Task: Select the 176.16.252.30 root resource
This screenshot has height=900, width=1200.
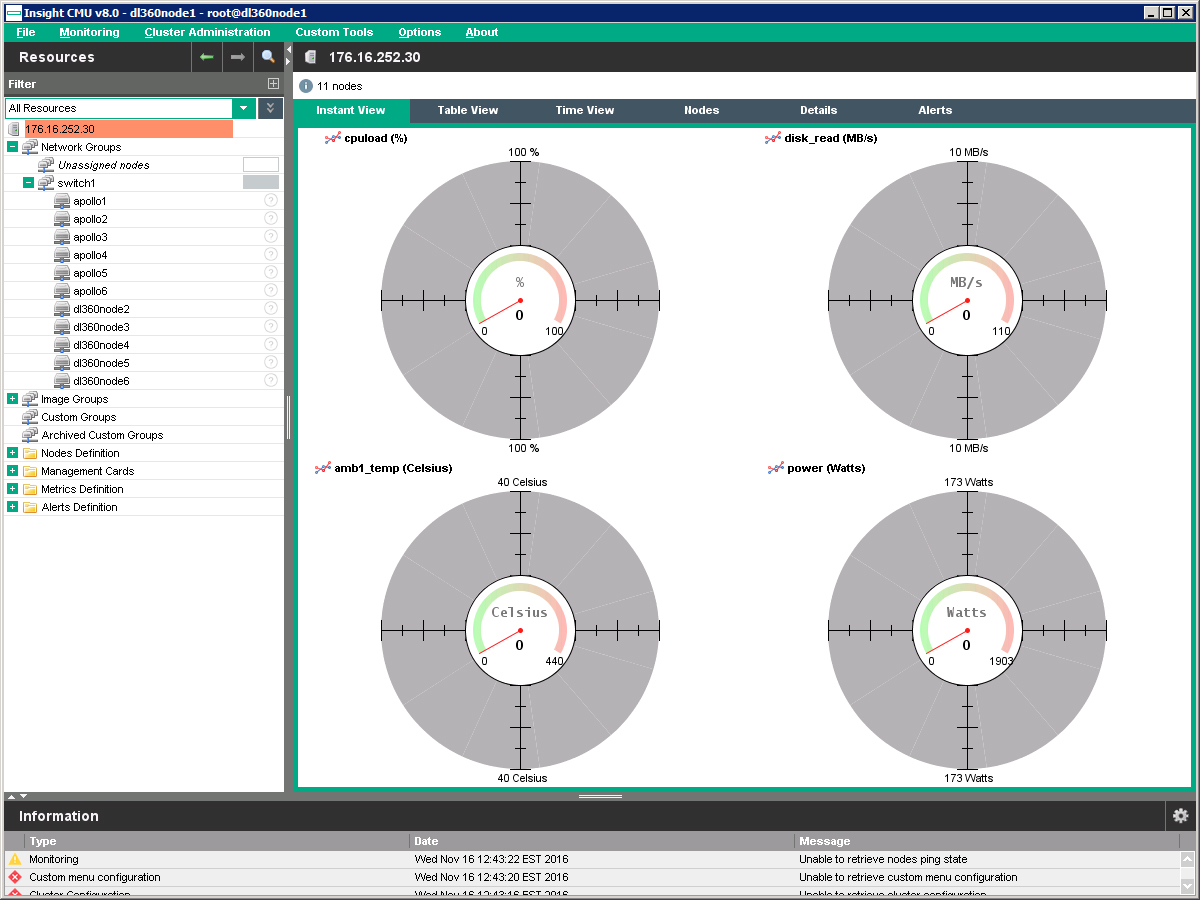Action: [x=128, y=129]
